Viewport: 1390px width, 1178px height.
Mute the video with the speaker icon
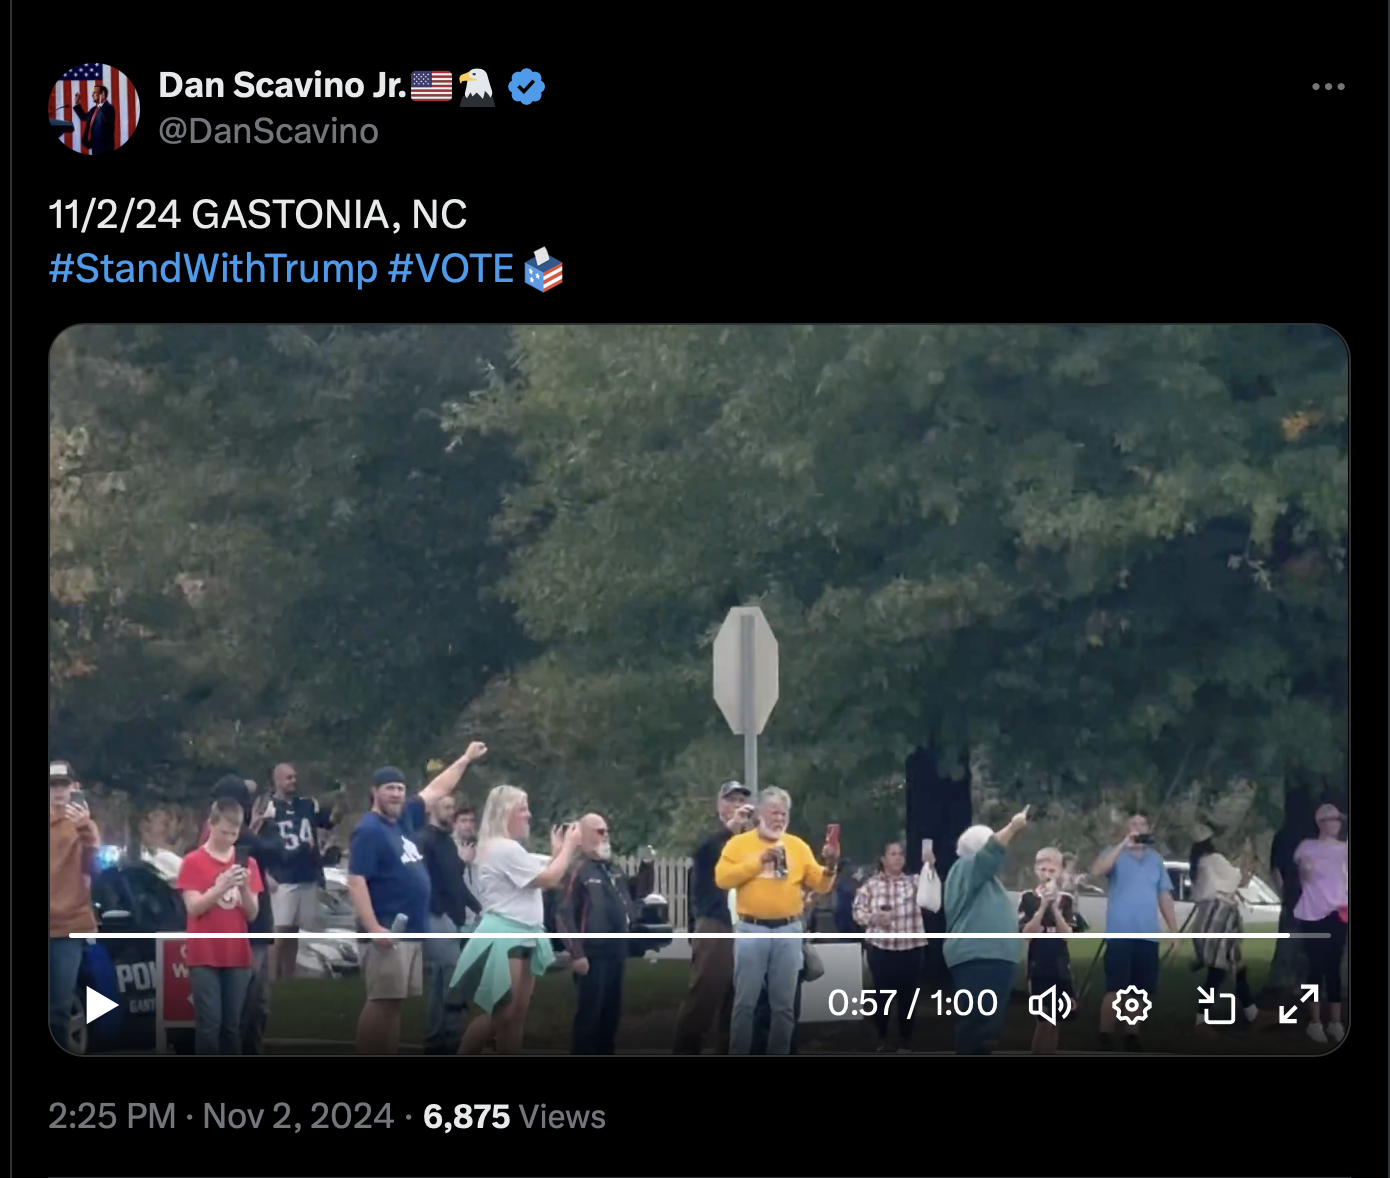click(x=1050, y=1005)
